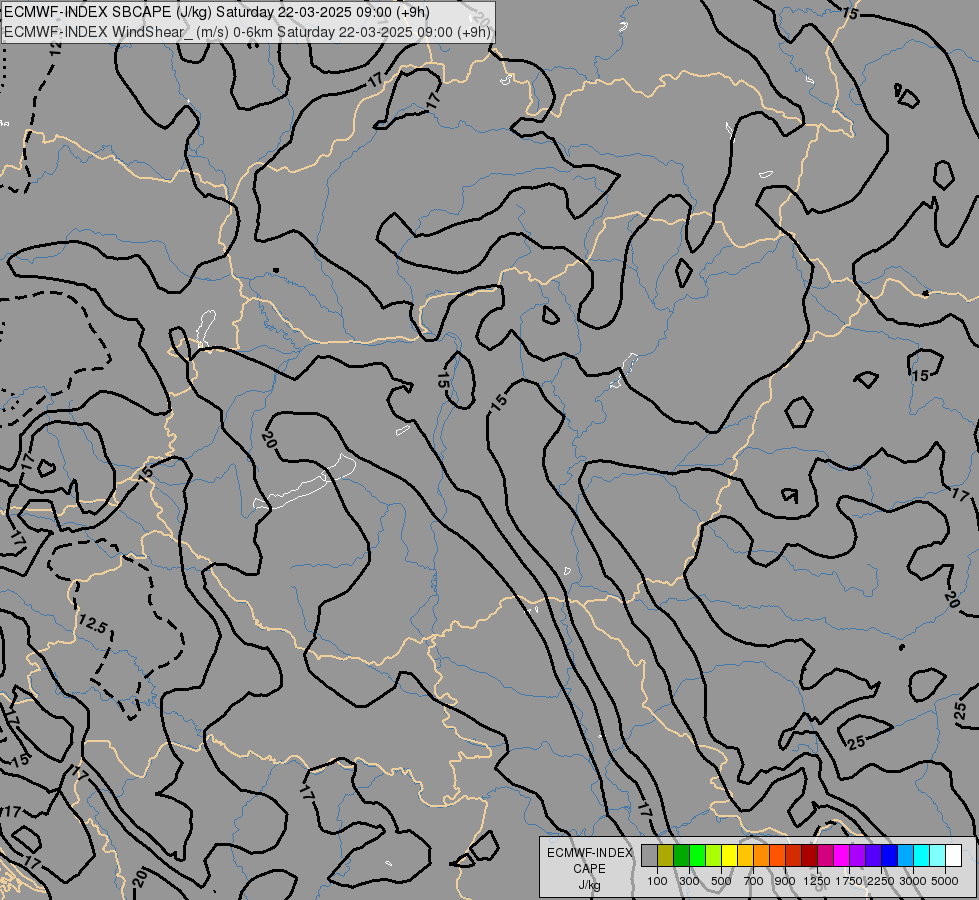
Task: Click the SBCAPE title line at top
Action: (x=217, y=12)
